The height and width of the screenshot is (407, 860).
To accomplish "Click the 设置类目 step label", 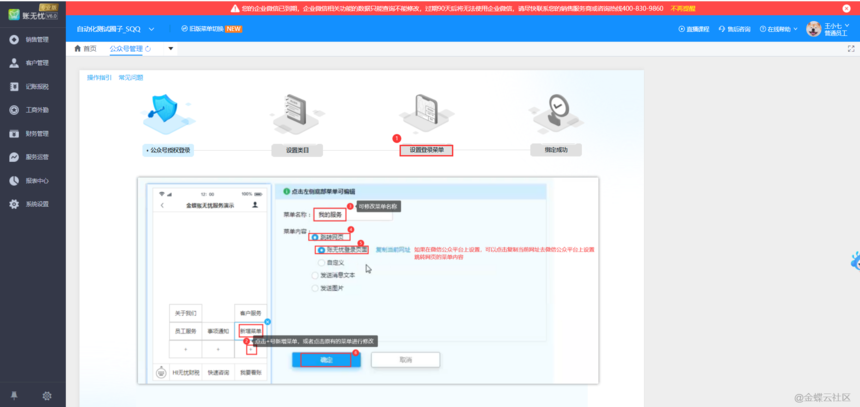I will (297, 150).
